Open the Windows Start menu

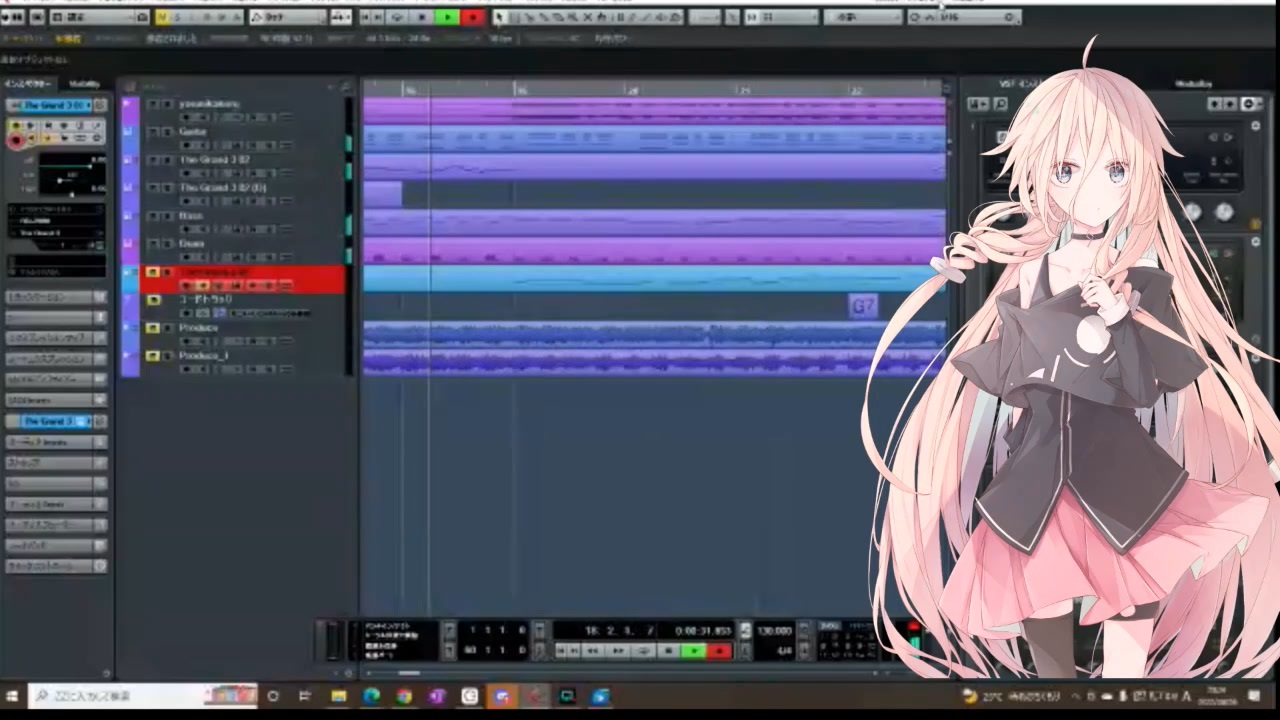click(x=13, y=696)
